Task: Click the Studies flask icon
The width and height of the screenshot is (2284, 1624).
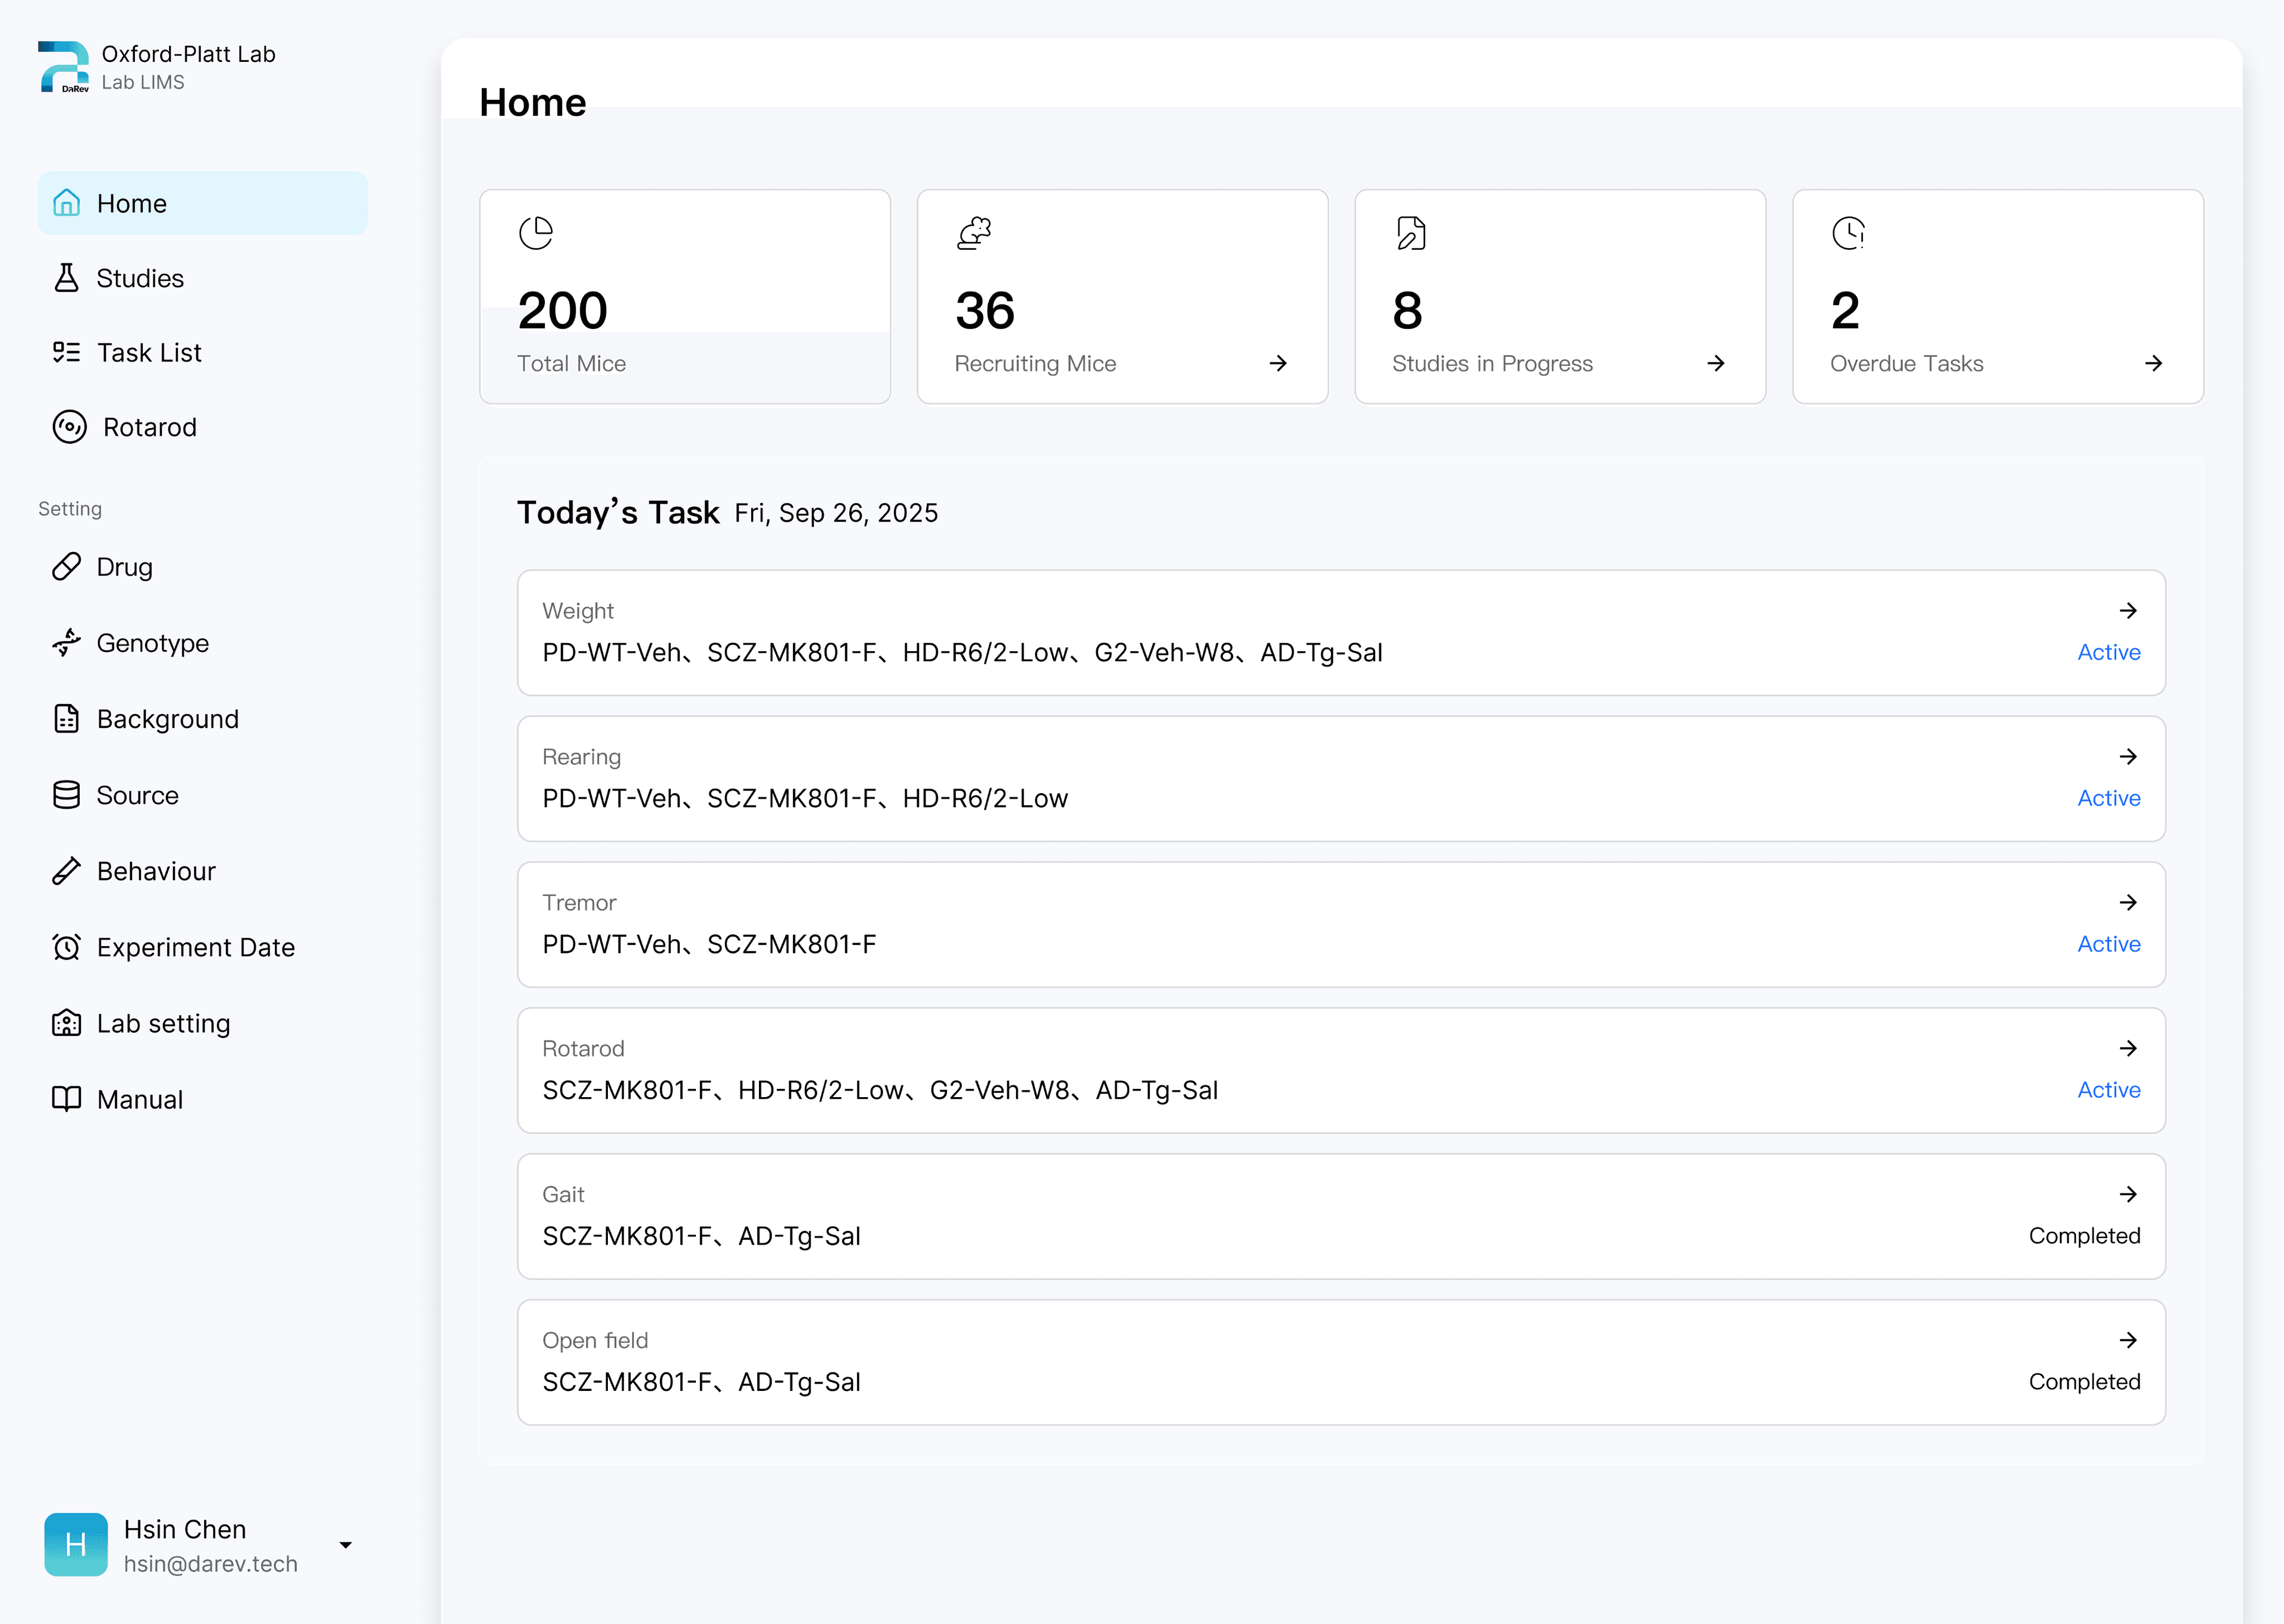Action: 66,278
